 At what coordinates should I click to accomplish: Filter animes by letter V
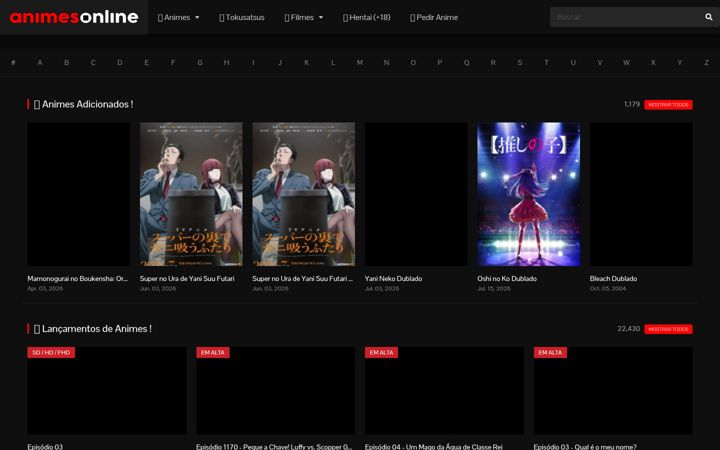(599, 62)
